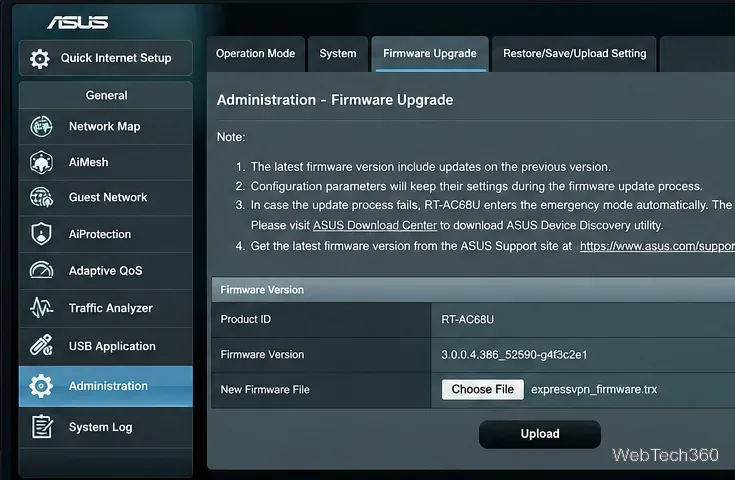Screen dimensions: 735x480
Task: Click note 1 about latest firmware version
Action: 430,167
